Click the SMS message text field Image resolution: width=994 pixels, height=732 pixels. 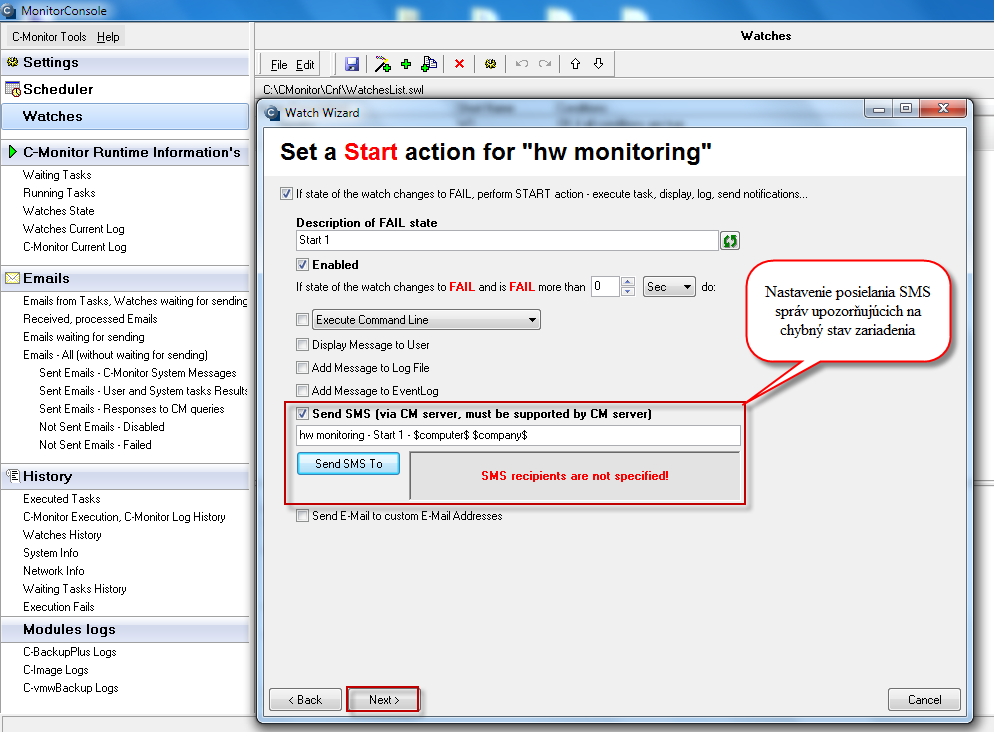point(518,435)
